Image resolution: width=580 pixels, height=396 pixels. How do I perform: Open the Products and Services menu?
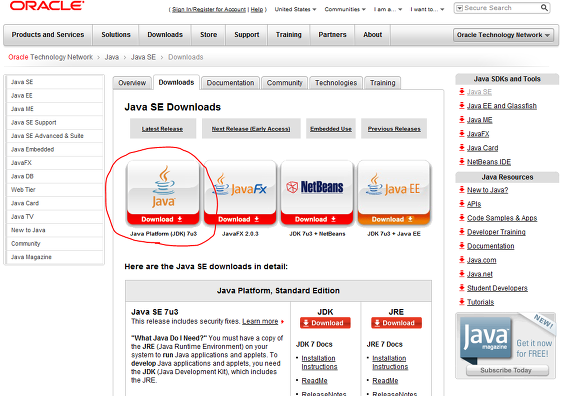(x=48, y=35)
